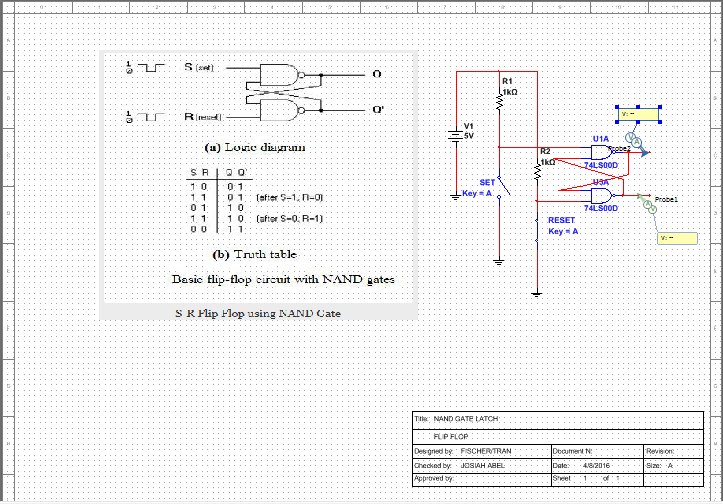Toggle the SET switch
This screenshot has height=504, width=723.
point(503,185)
